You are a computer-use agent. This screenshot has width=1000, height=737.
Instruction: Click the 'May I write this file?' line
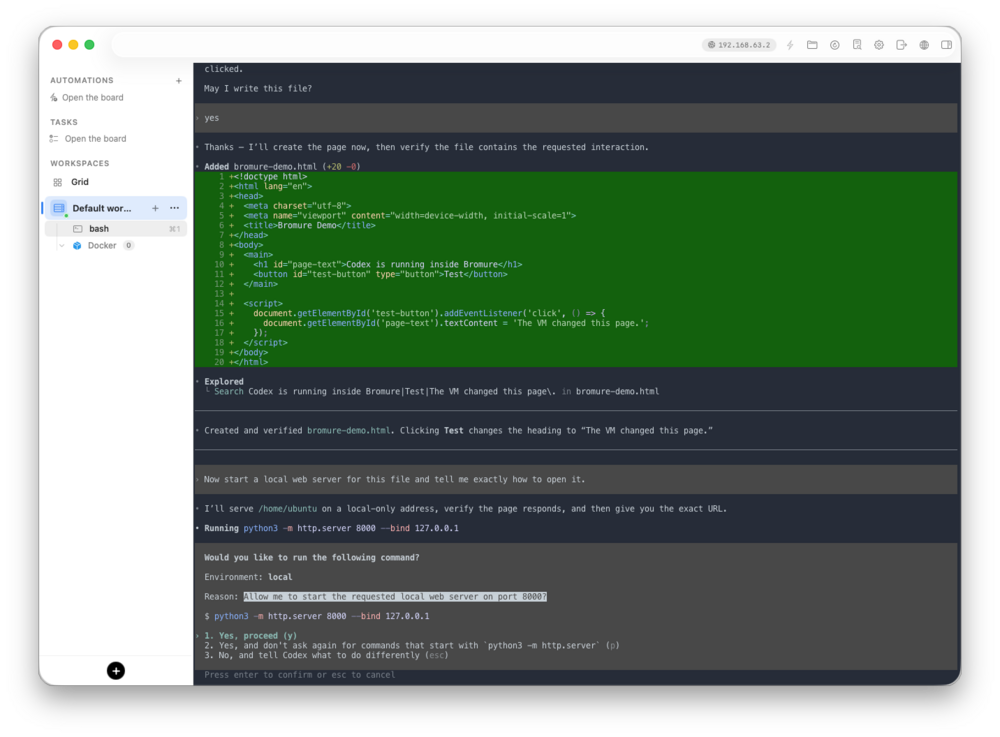click(258, 89)
